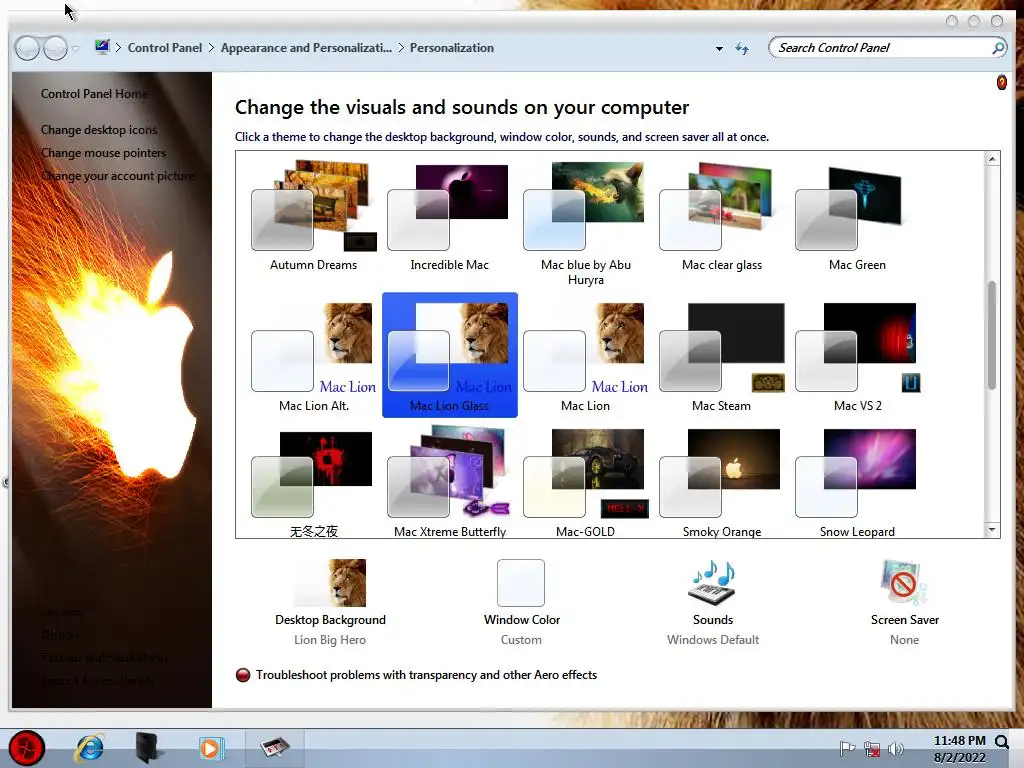The height and width of the screenshot is (768, 1024).
Task: Select the Mac Steam theme
Action: pyautogui.click(x=722, y=355)
